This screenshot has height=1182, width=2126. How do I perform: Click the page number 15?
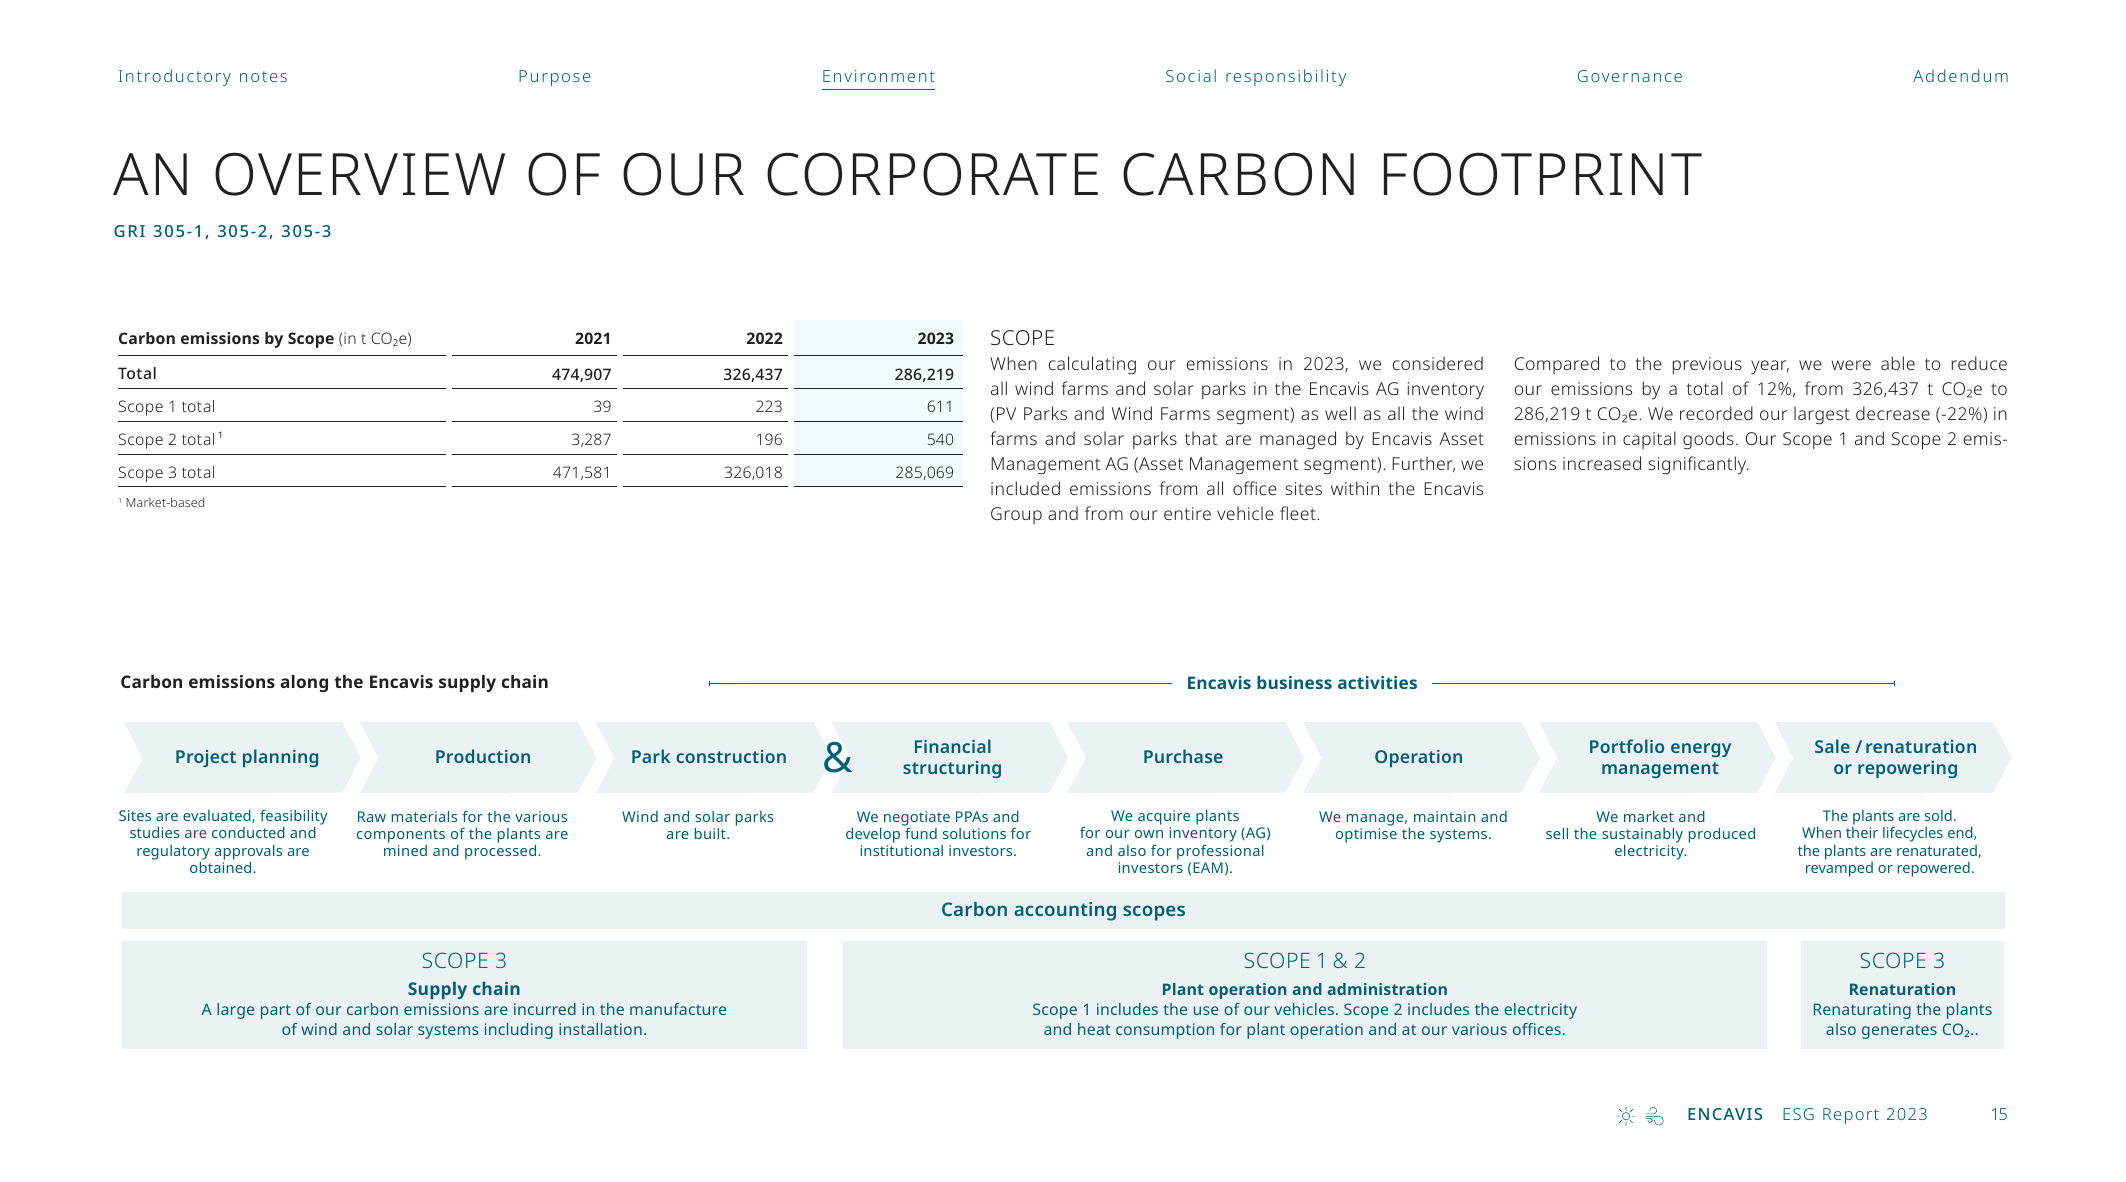[1999, 1114]
